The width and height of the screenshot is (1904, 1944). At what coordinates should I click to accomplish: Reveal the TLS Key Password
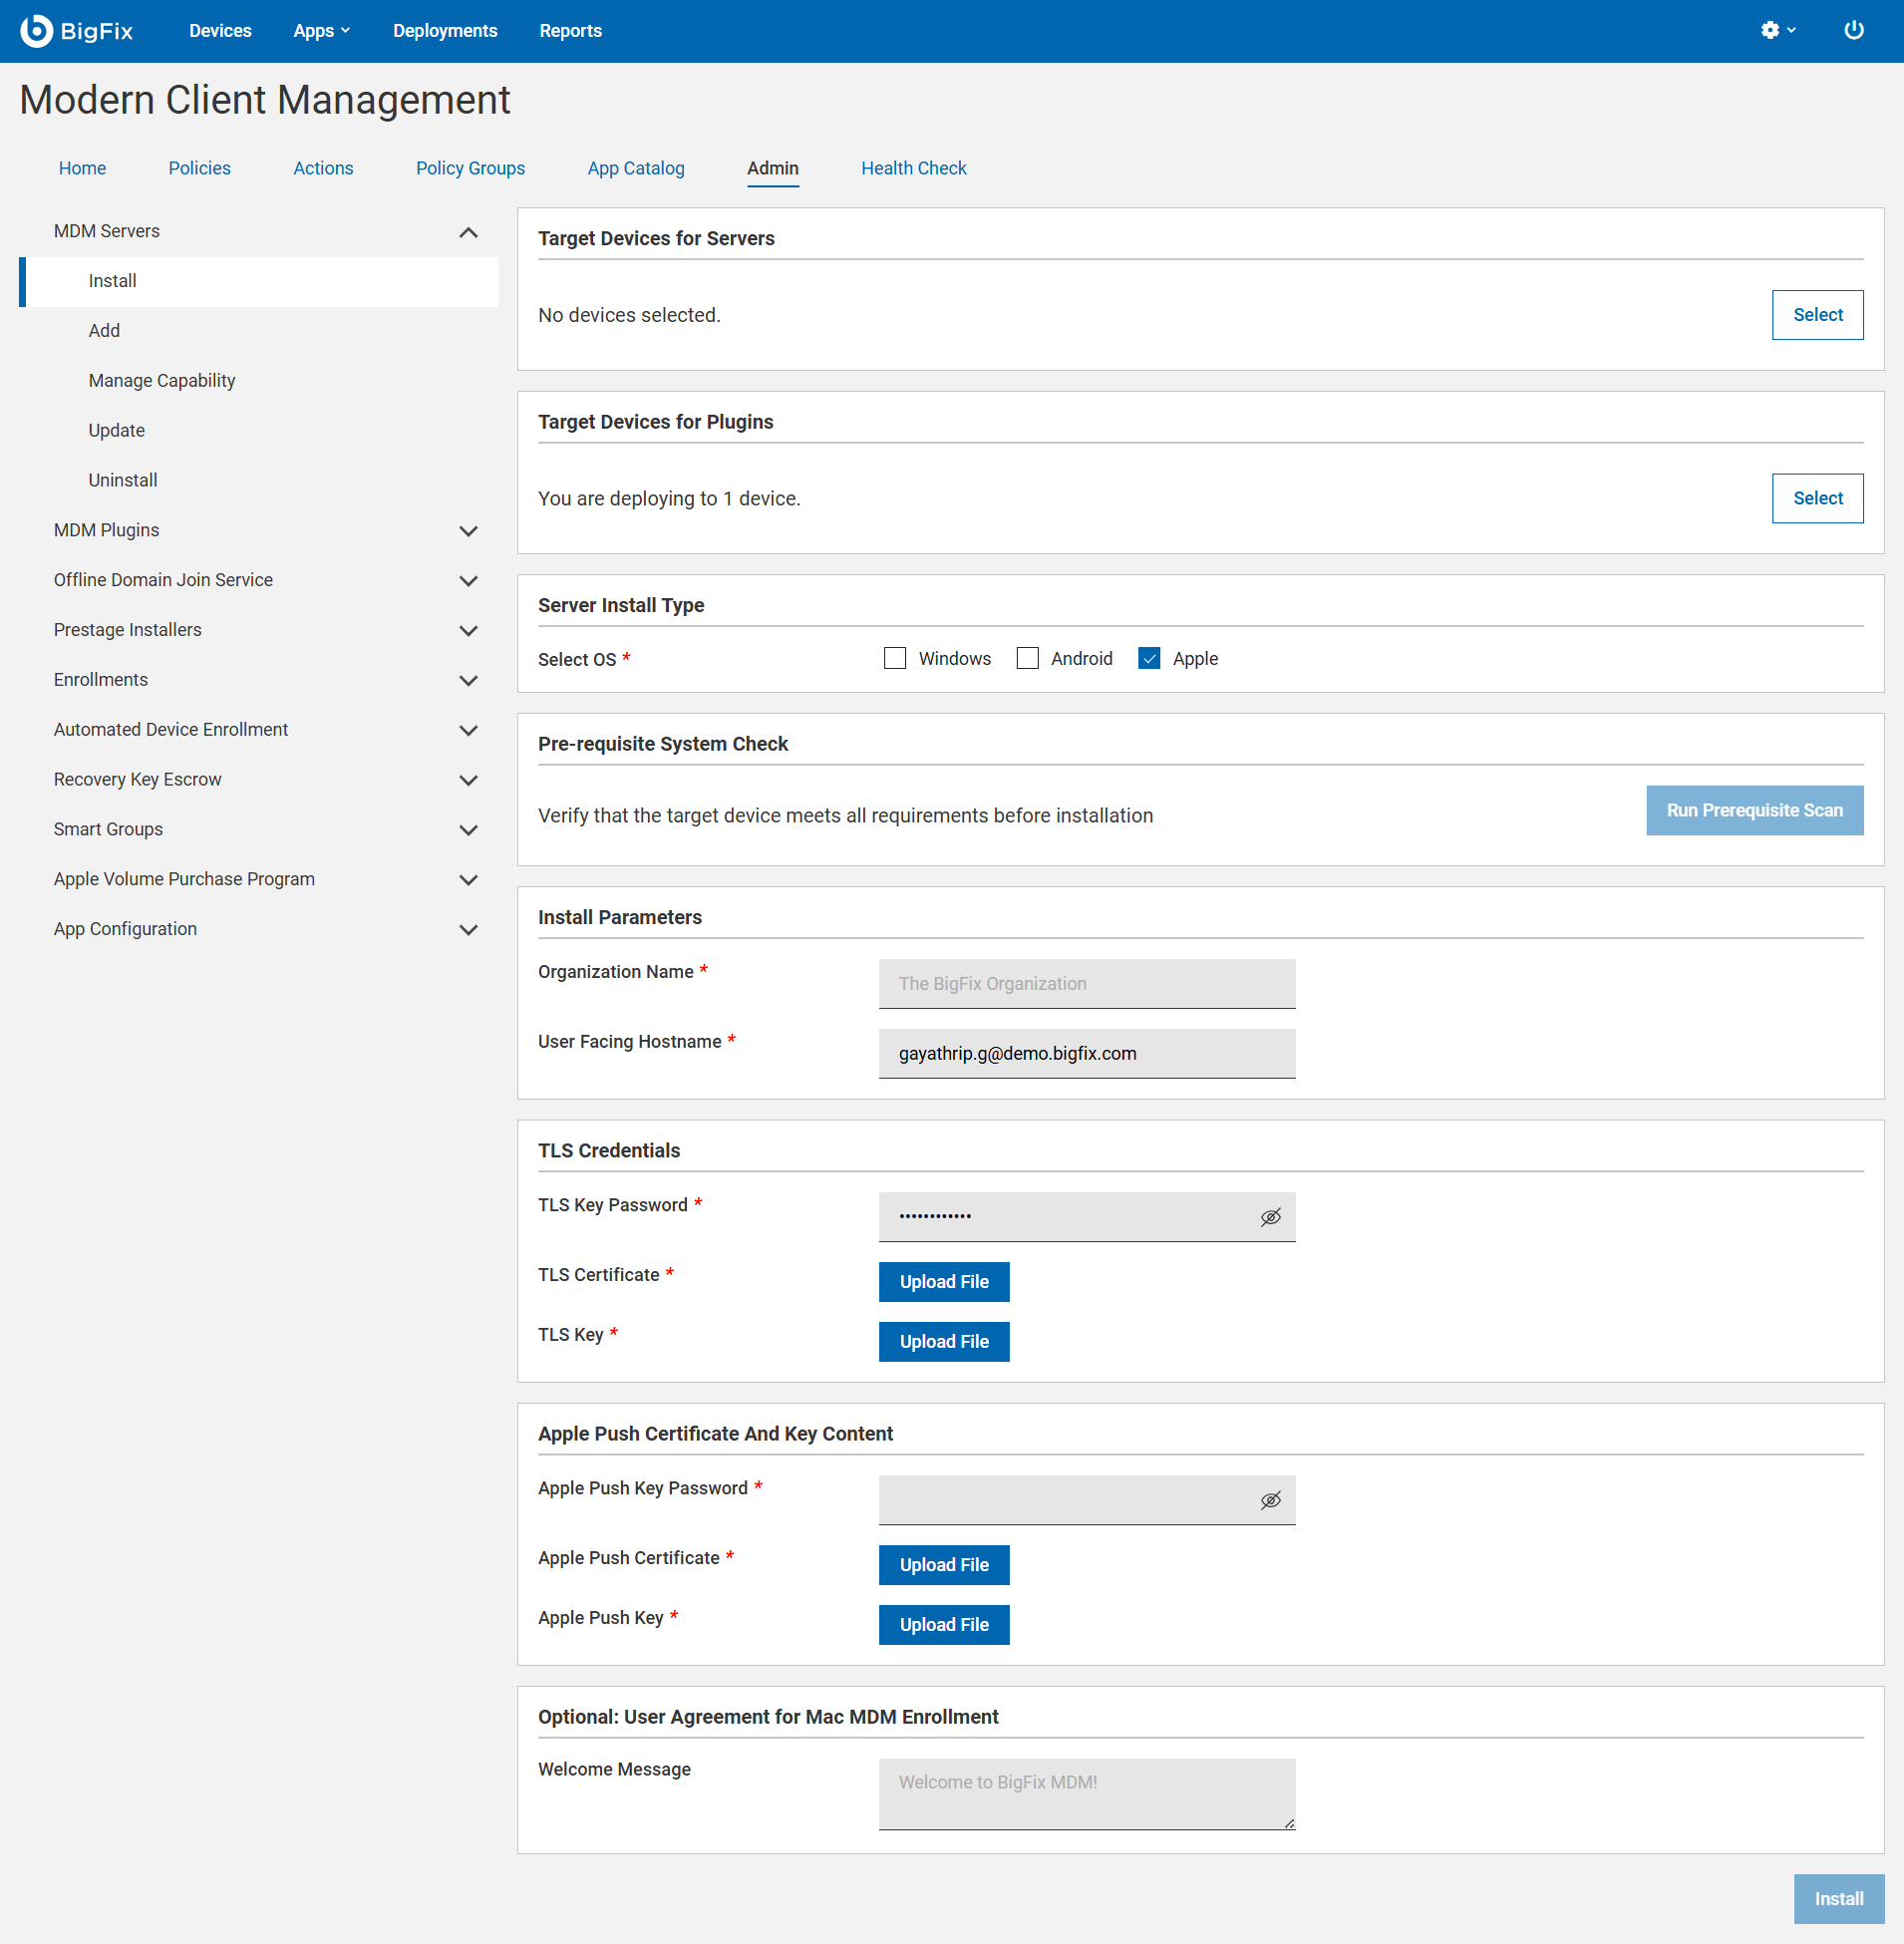(1271, 1216)
